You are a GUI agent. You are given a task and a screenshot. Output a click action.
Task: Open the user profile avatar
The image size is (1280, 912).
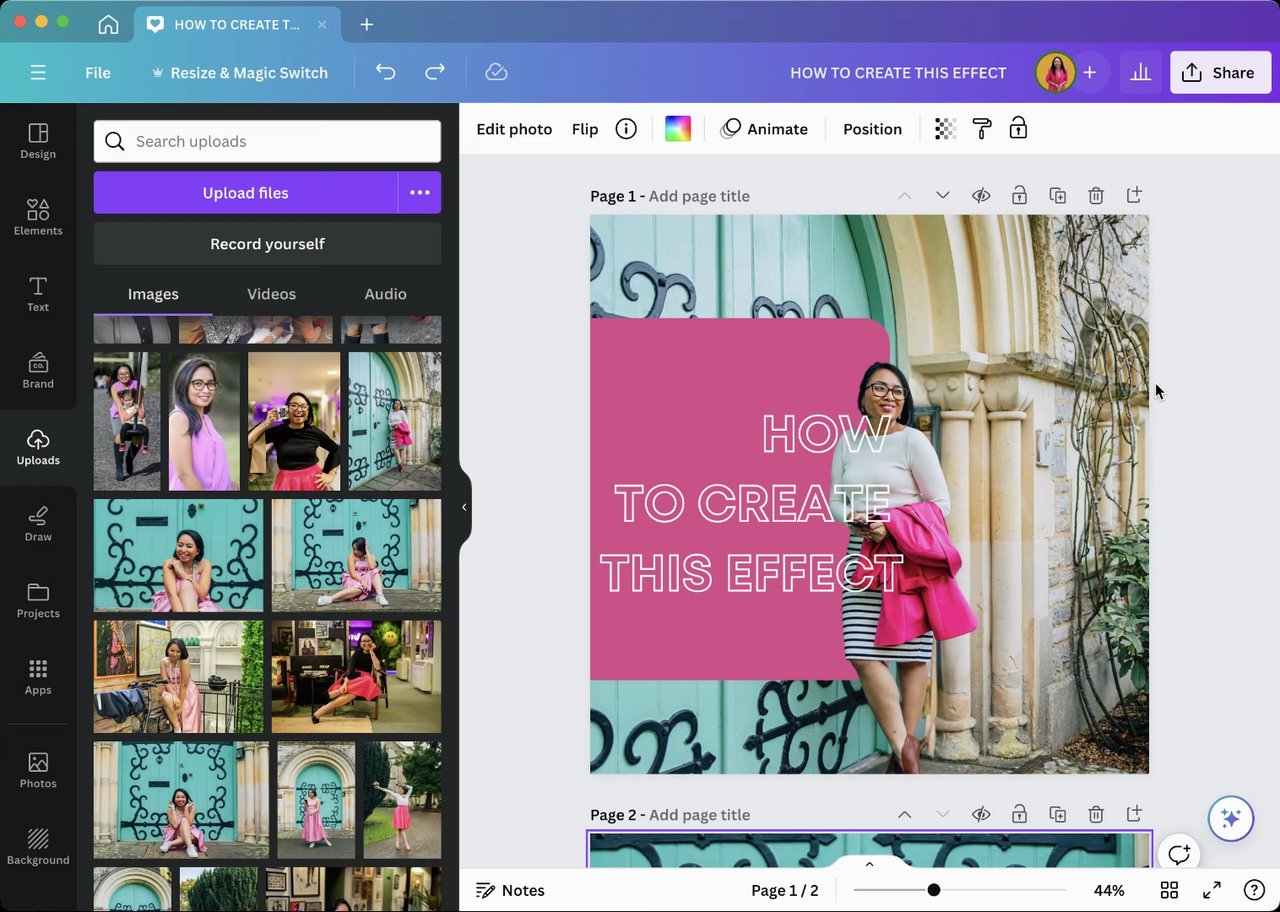point(1055,73)
